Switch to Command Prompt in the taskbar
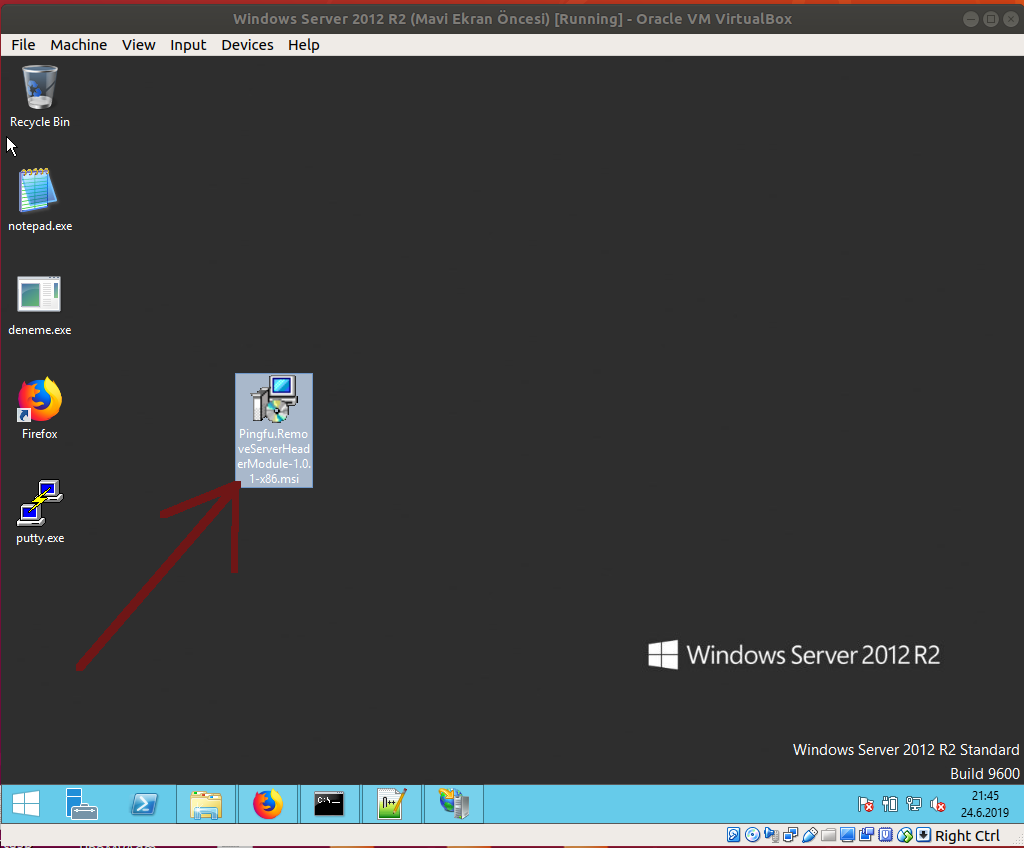 pyautogui.click(x=329, y=804)
